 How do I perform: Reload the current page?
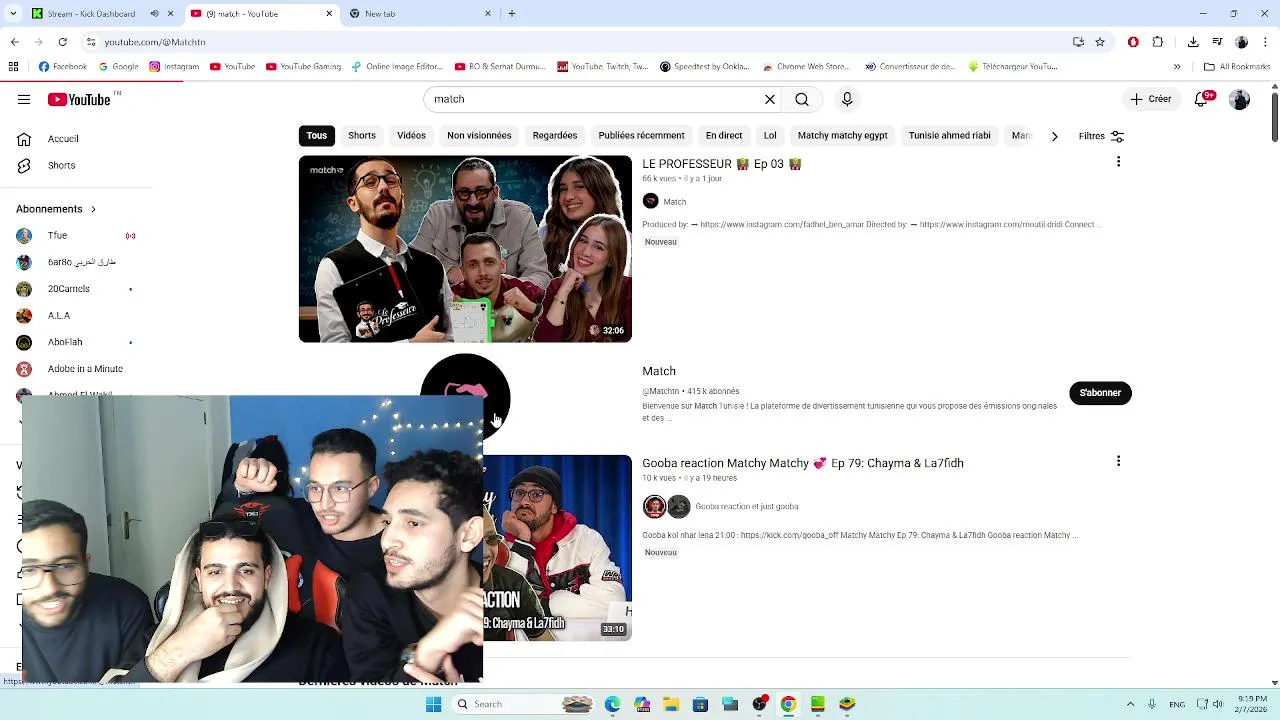click(63, 42)
